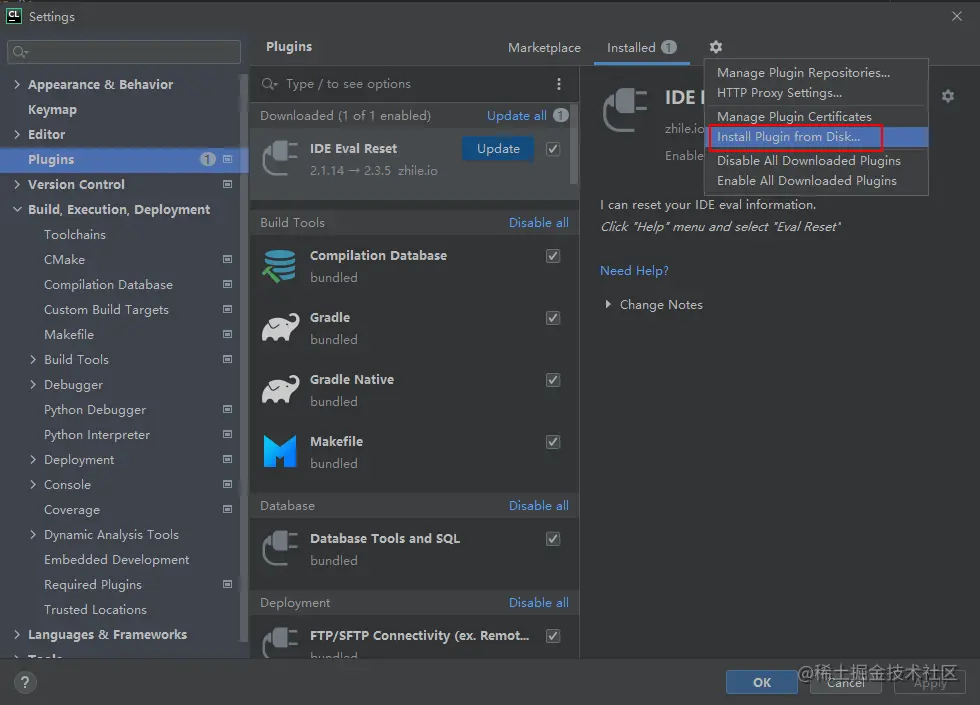Click the IDE Eval Reset plug icon
The image size is (980, 705).
point(280,159)
